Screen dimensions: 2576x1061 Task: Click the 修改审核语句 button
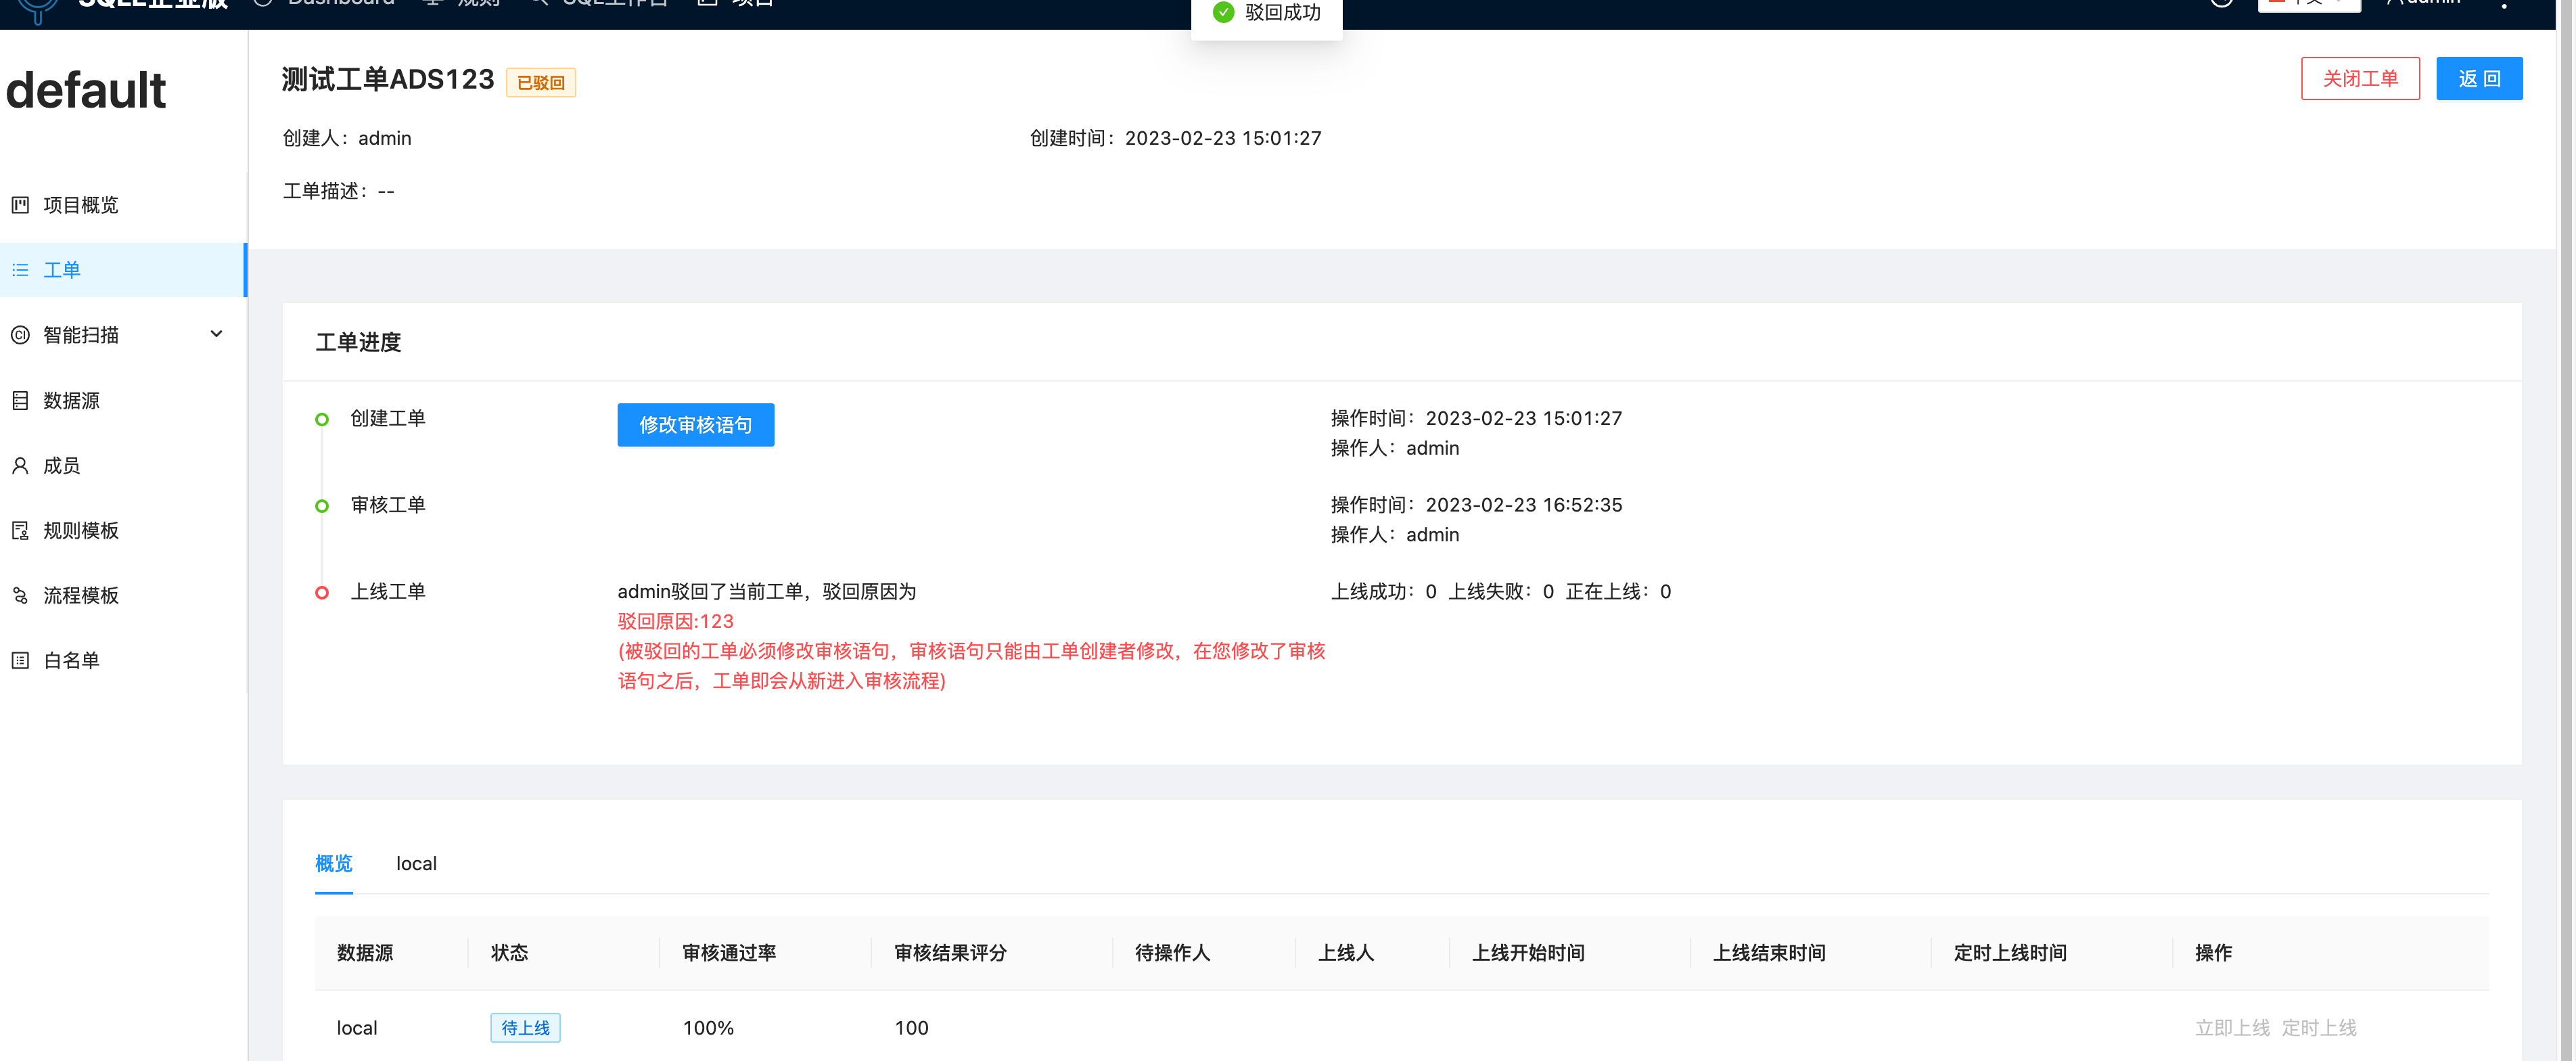[x=695, y=425]
